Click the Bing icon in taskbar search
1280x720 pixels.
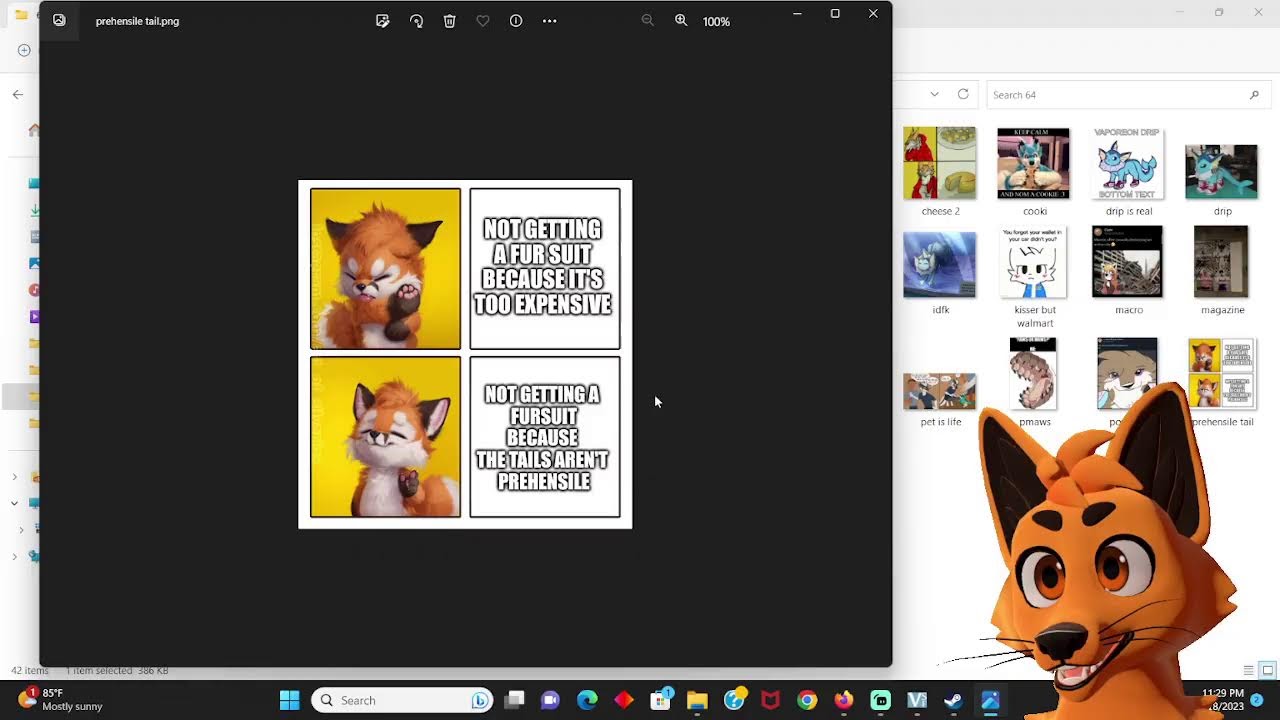coord(480,700)
